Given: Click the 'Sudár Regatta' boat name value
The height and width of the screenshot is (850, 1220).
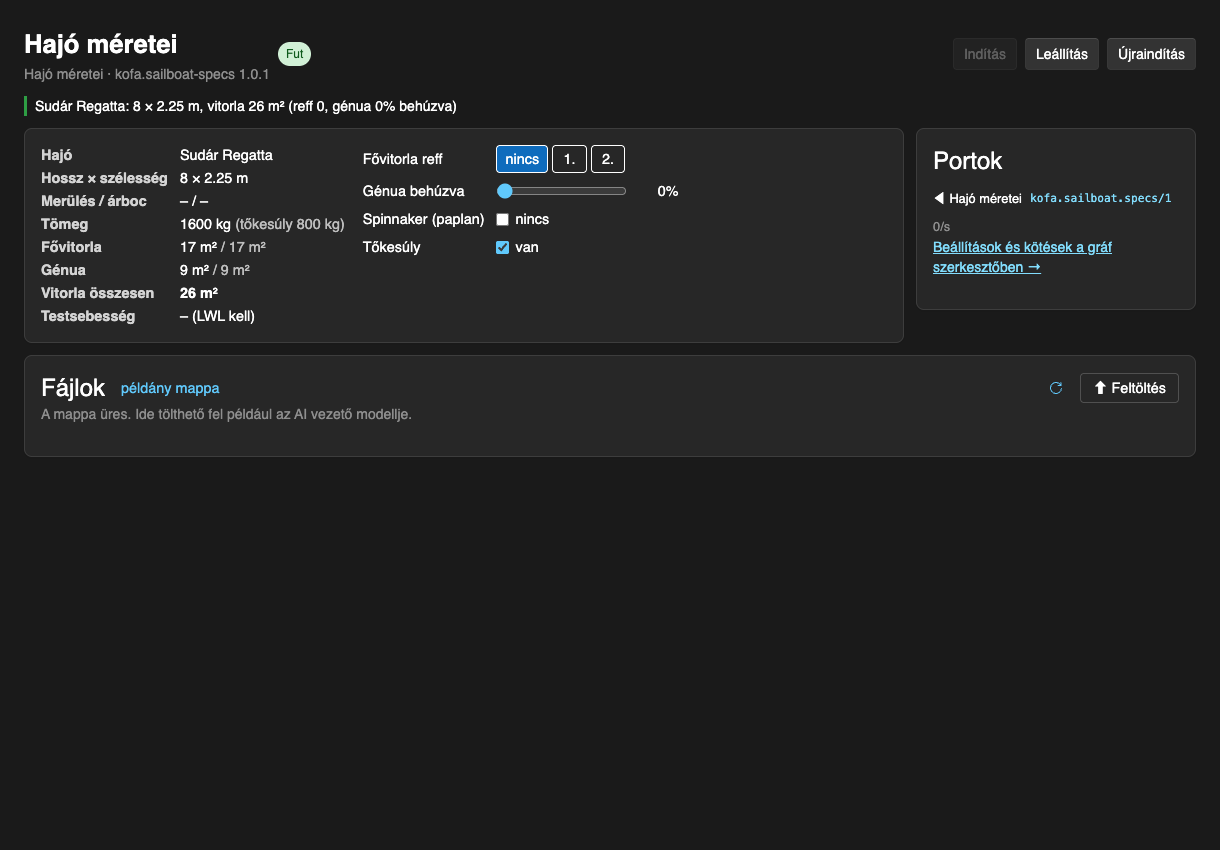Looking at the screenshot, I should pyautogui.click(x=226, y=155).
